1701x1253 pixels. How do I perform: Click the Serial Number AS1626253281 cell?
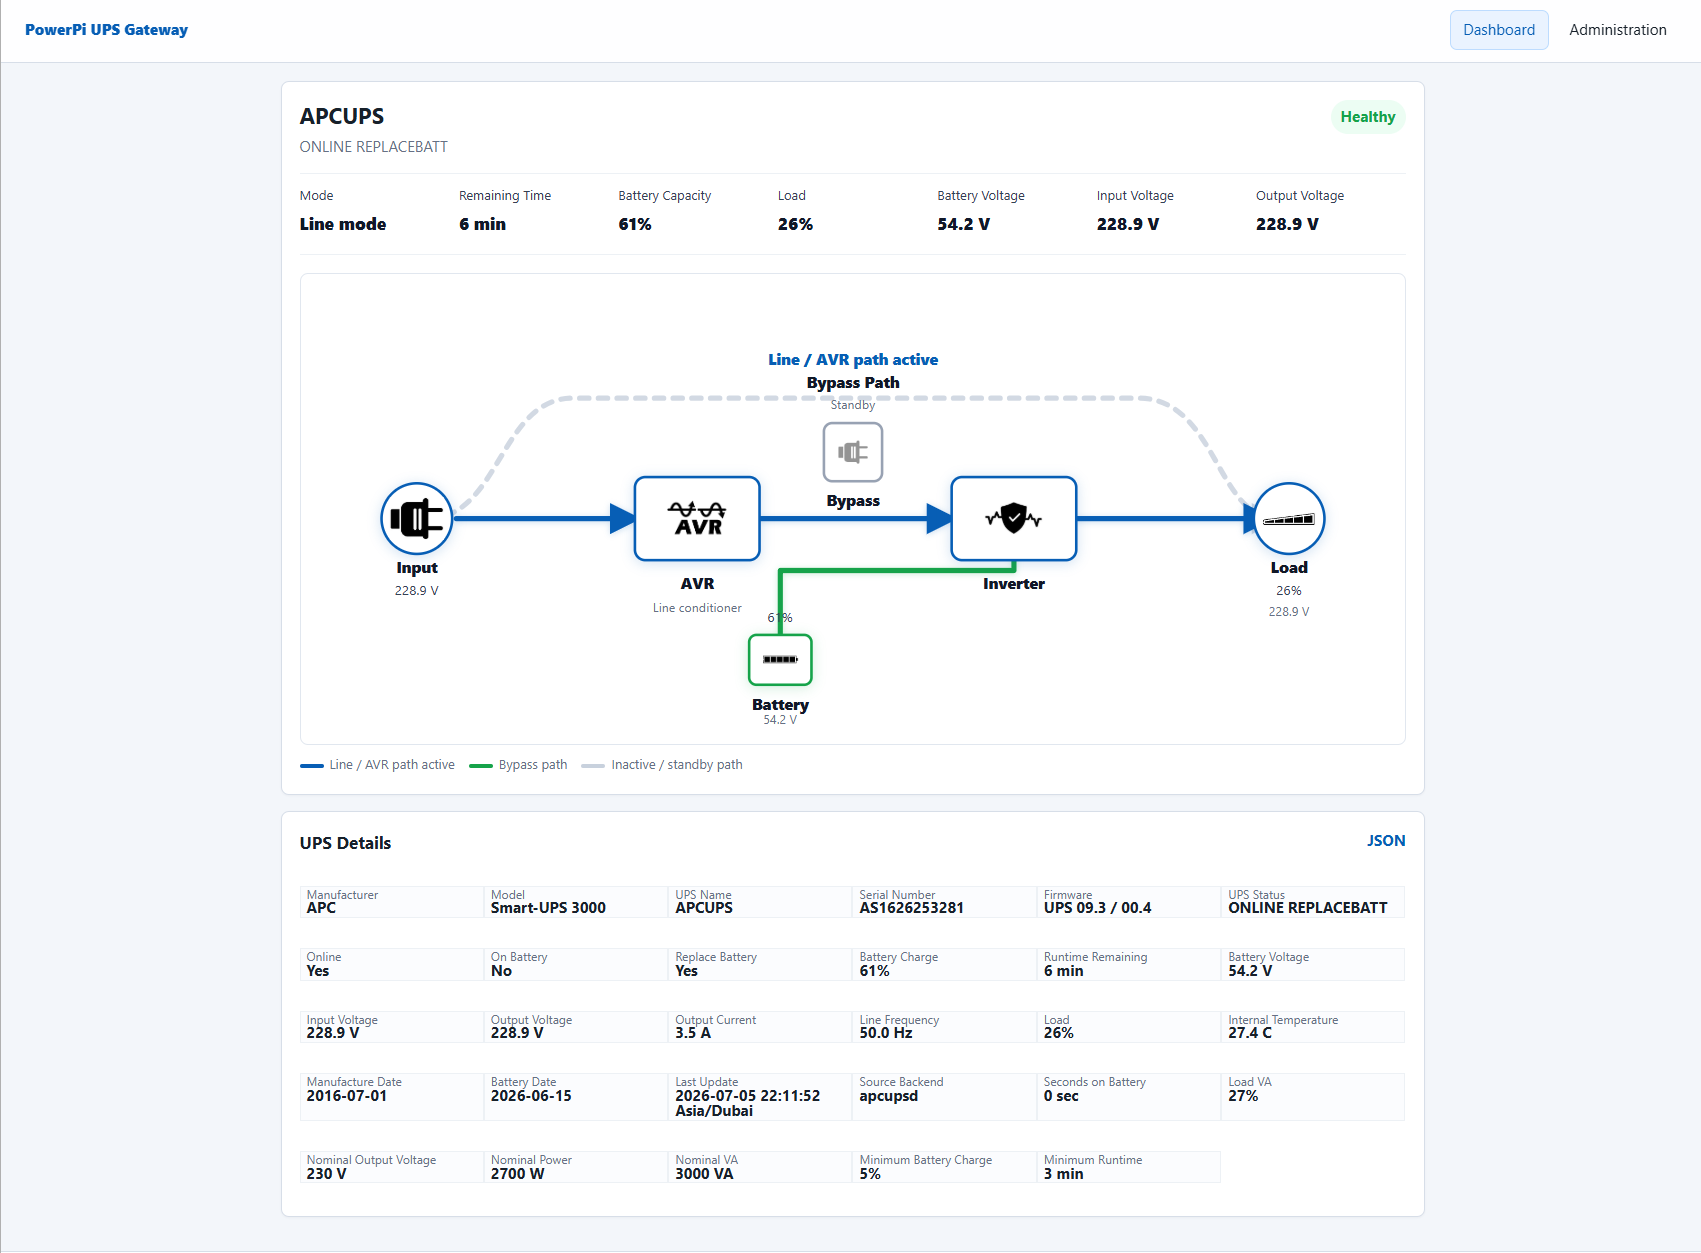[944, 902]
